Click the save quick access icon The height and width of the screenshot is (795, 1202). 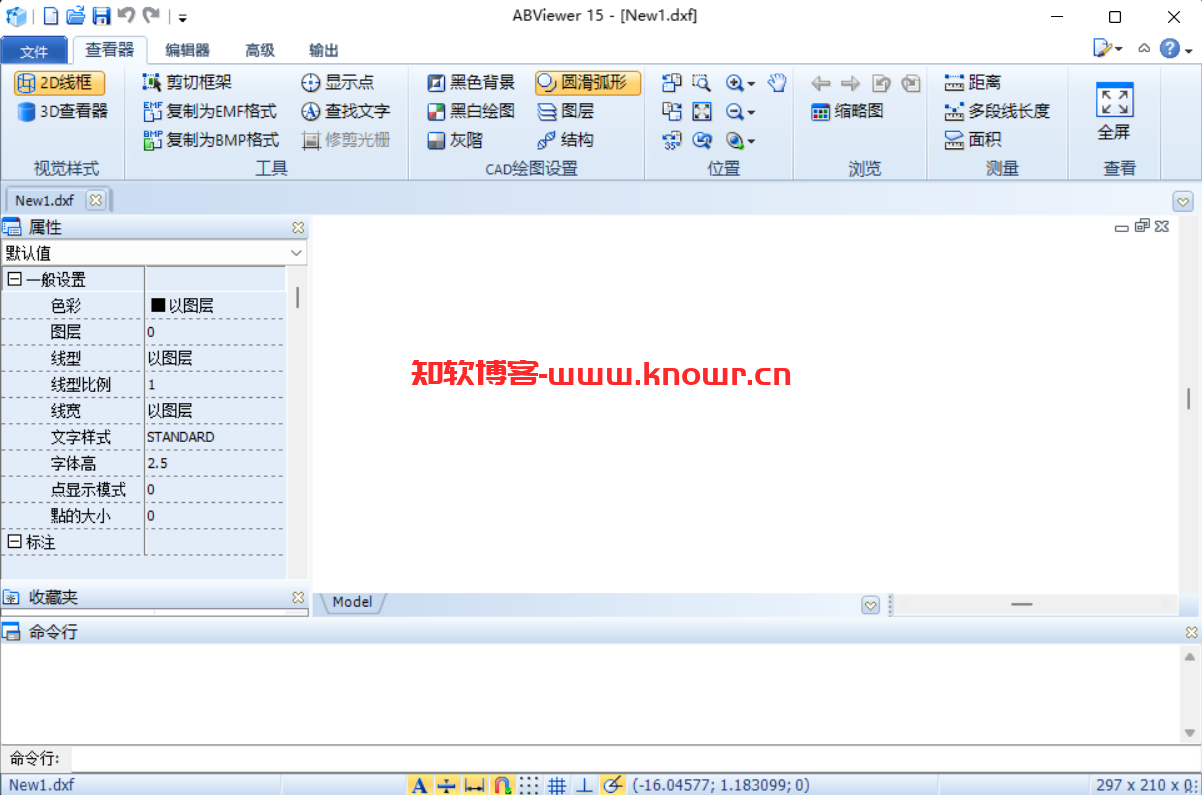coord(101,15)
